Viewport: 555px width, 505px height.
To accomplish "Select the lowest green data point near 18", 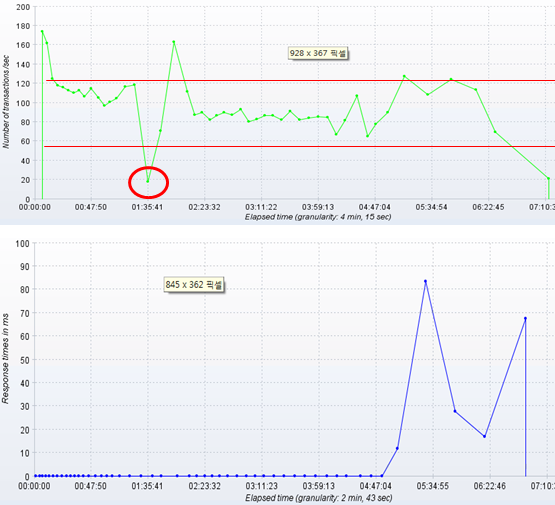I will click(148, 182).
